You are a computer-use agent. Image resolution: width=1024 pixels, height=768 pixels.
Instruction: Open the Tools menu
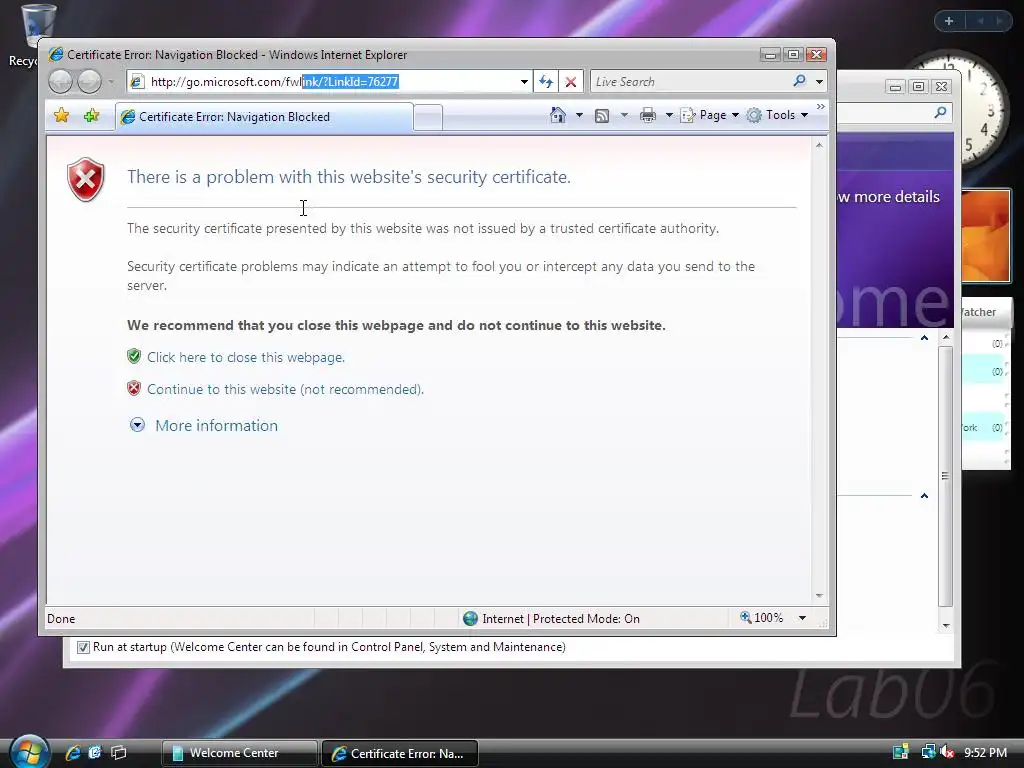click(x=778, y=115)
